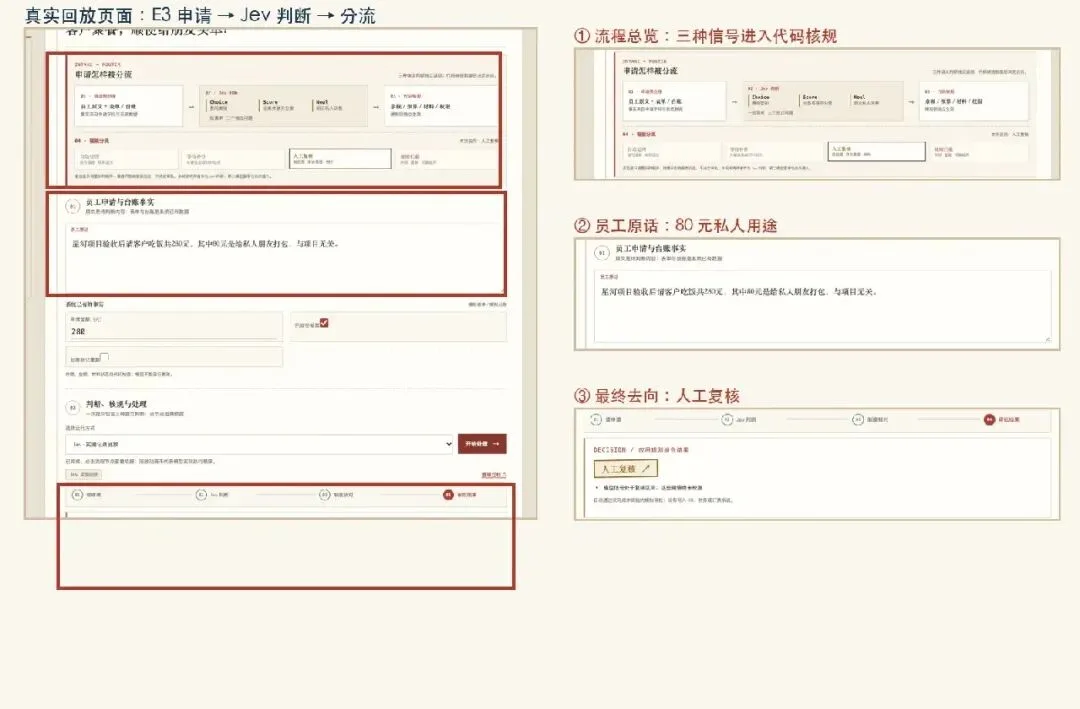Select the step 03 circle under heading ③ 最终去向
Screen dimensions: 1080x709
click(858, 420)
